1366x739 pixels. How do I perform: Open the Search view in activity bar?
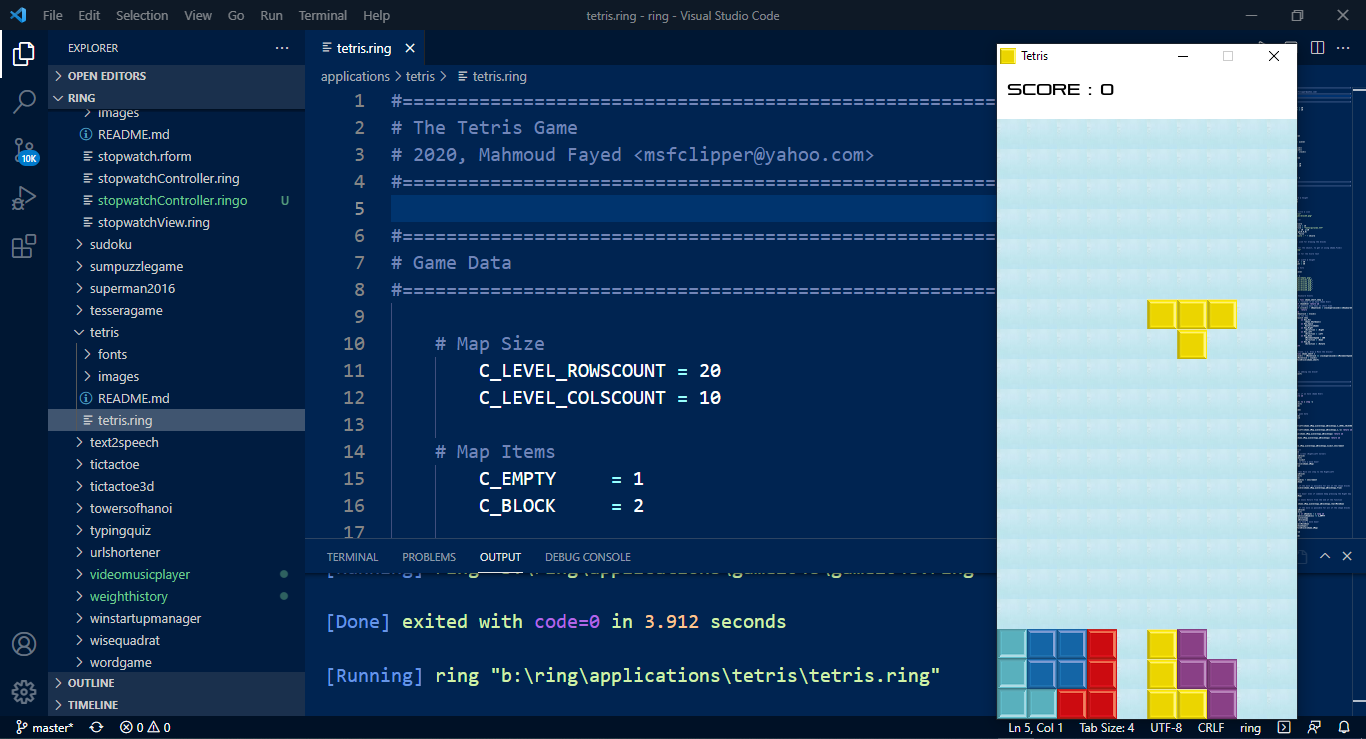tap(24, 101)
